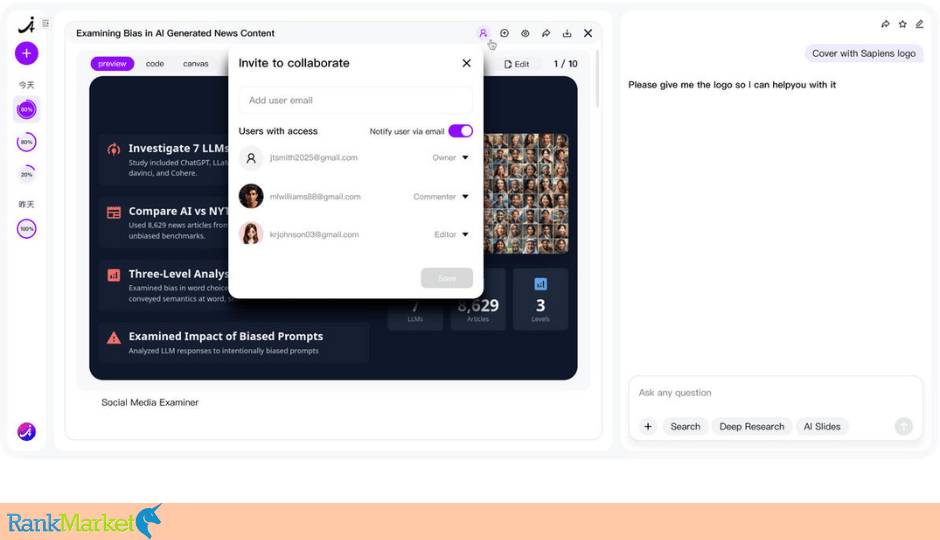Close the Invite to collaborate dialog
The width and height of the screenshot is (940, 540).
[466, 63]
